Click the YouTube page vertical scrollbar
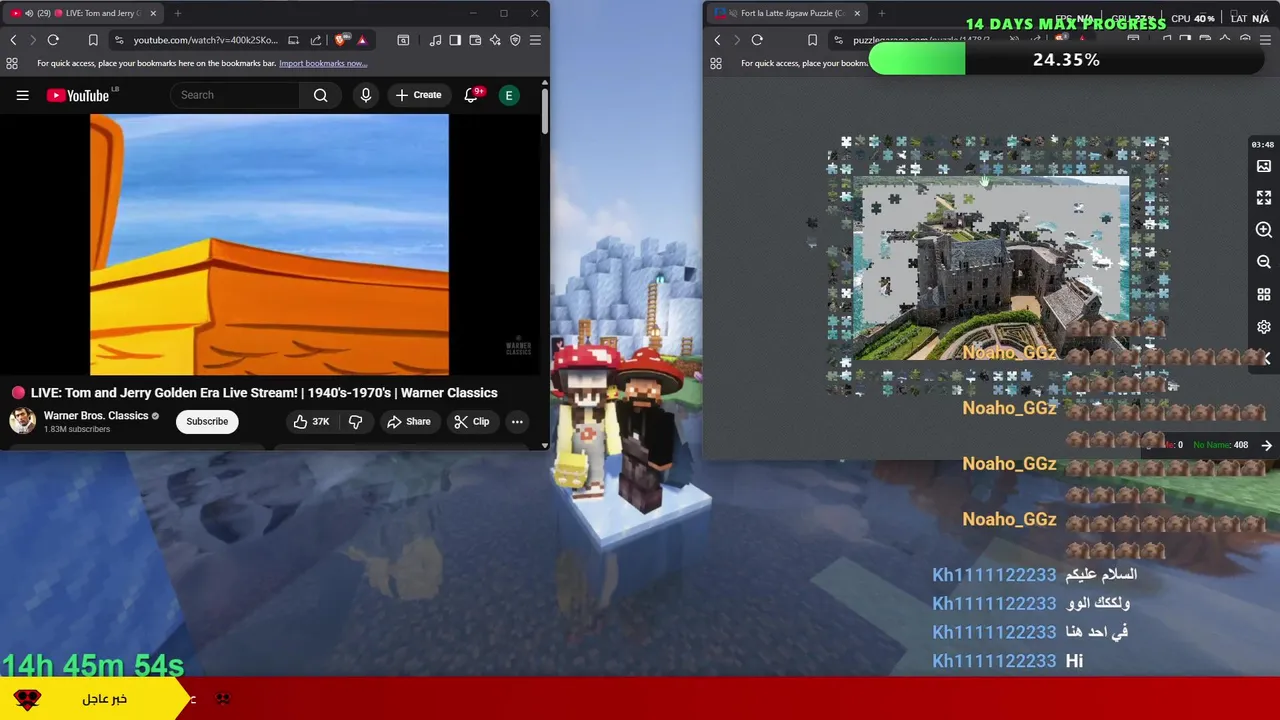Image resolution: width=1280 pixels, height=720 pixels. coord(544,112)
